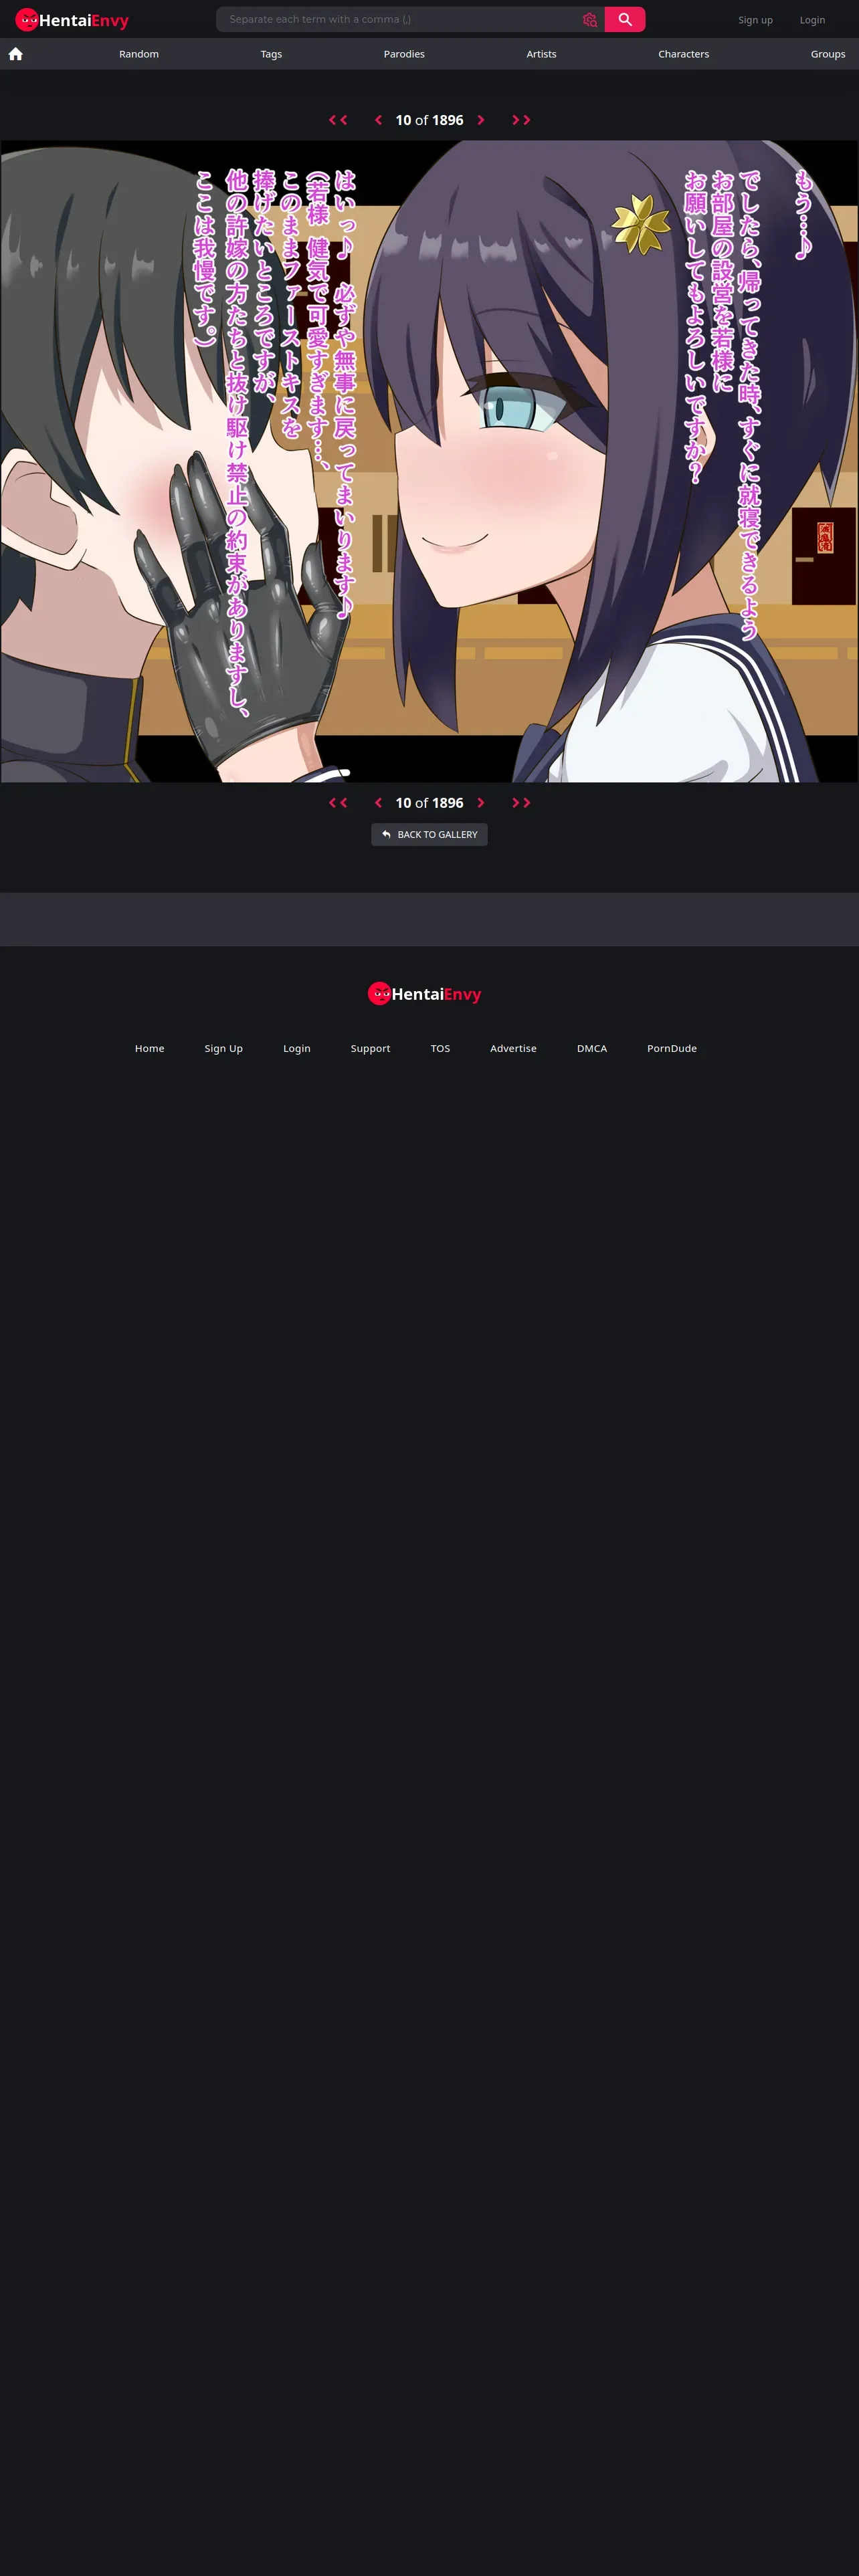
Task: Open the footer Sign Up link
Action: (x=224, y=1048)
